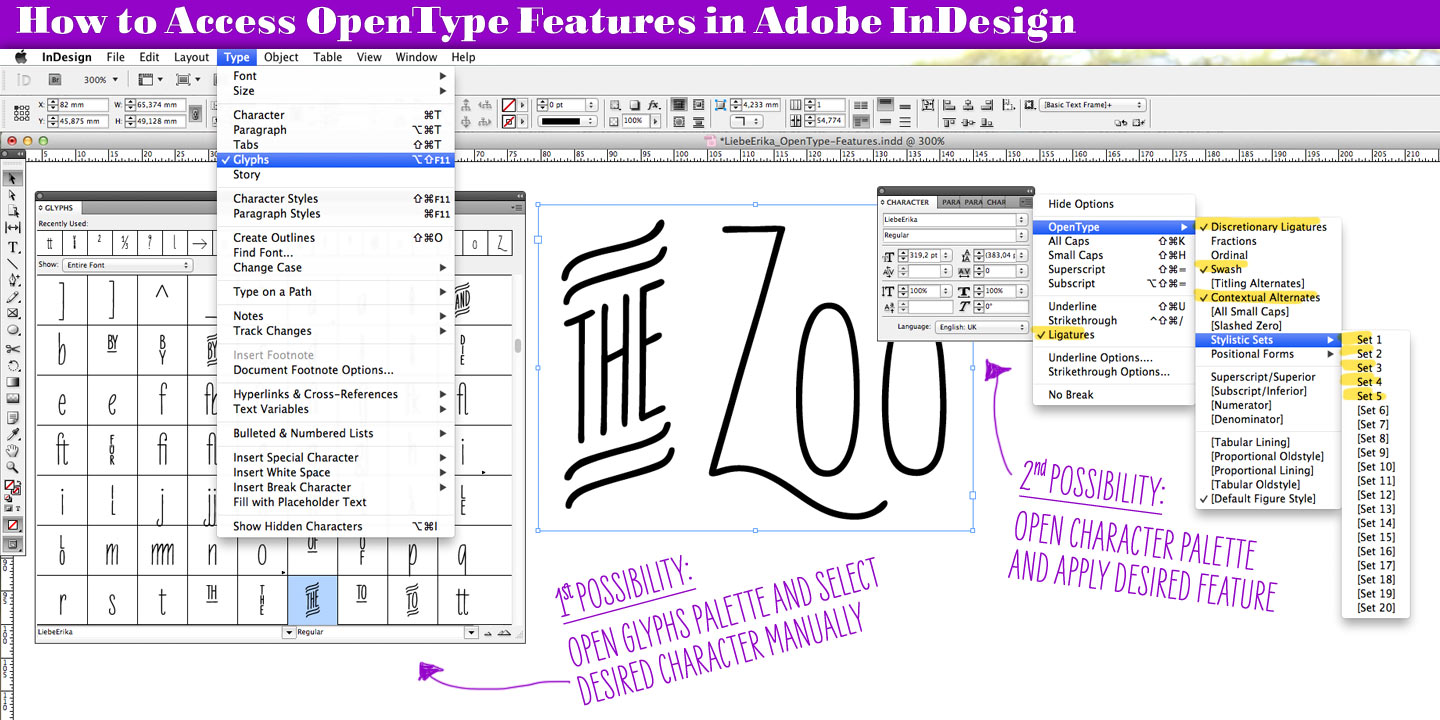Select the Direct Selection tool
1440x720 pixels.
tap(13, 195)
